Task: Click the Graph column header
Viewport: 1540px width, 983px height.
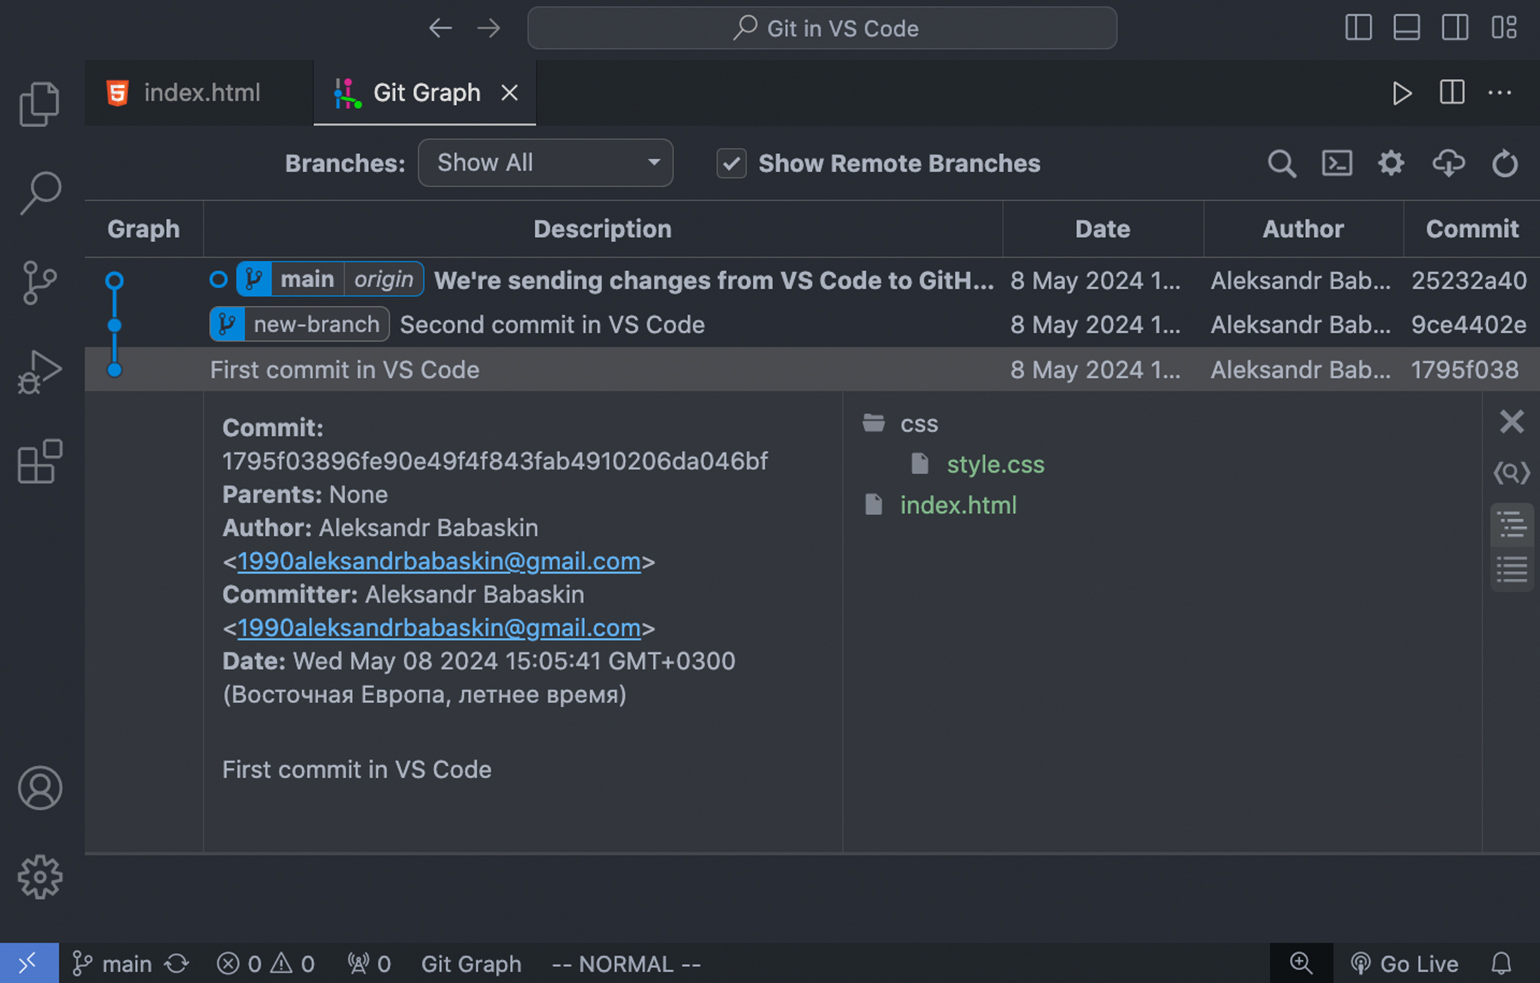Action: (144, 229)
